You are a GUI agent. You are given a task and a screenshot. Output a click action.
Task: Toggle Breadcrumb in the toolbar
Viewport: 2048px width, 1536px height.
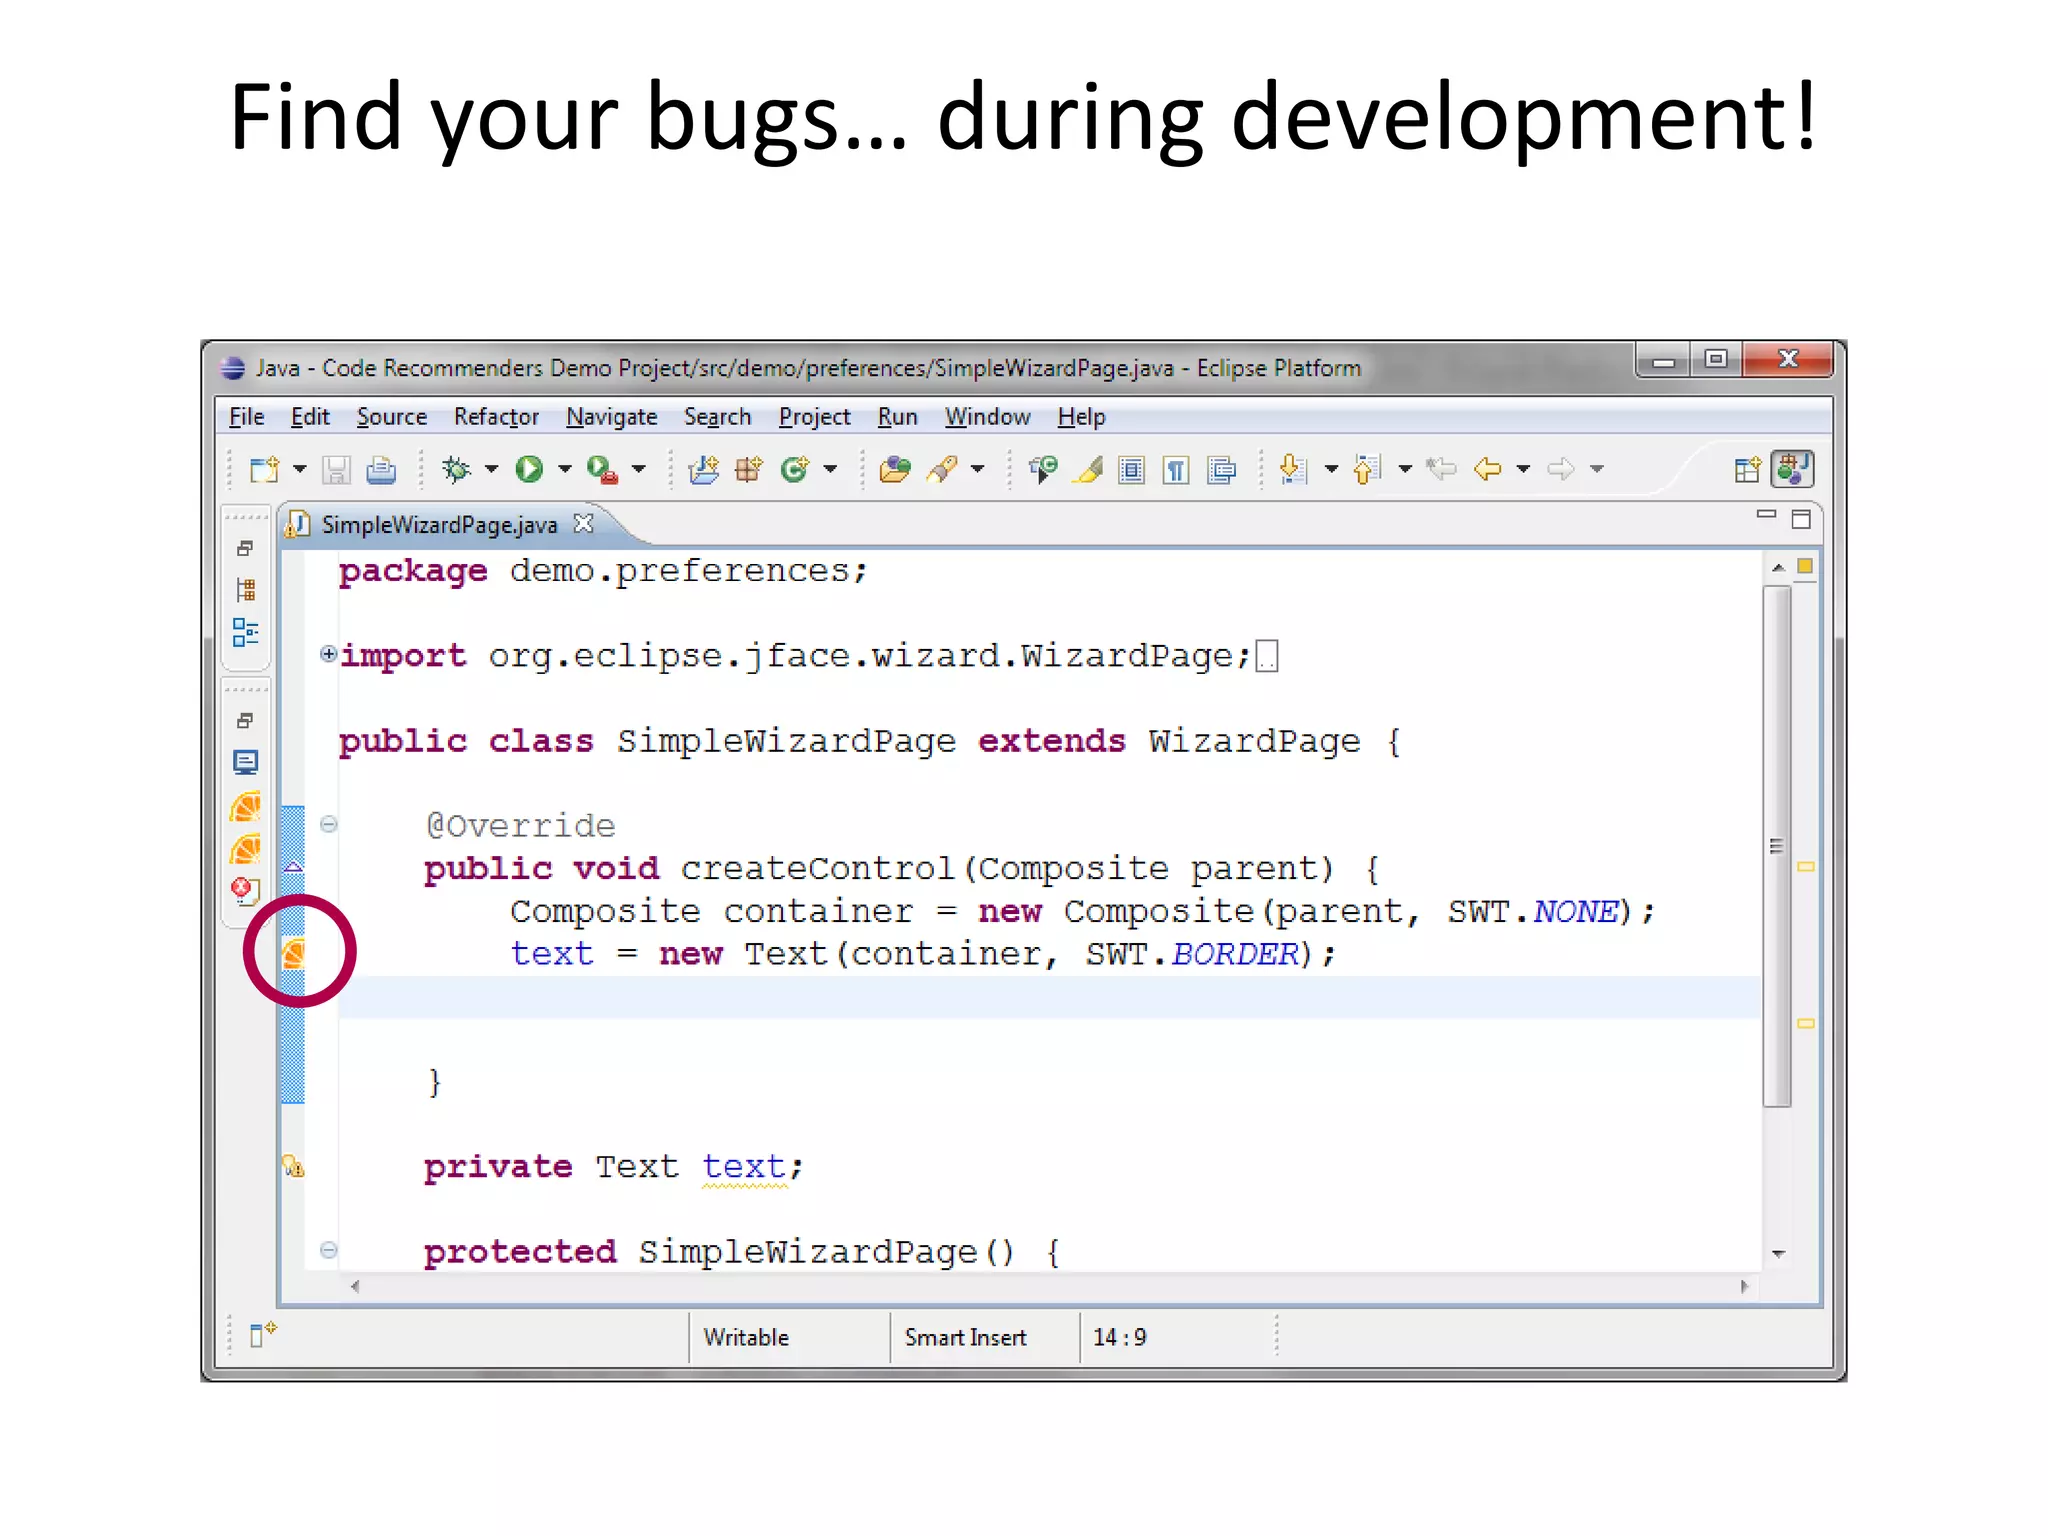pyautogui.click(x=1042, y=469)
